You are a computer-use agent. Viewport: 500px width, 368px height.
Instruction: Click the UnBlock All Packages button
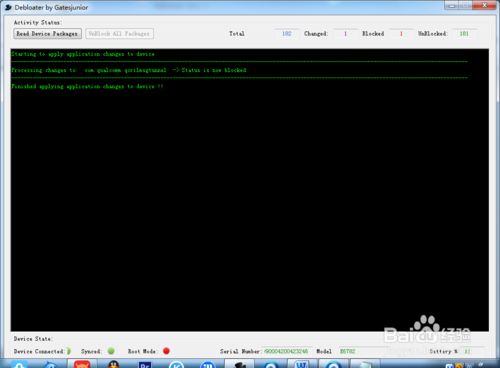pos(119,34)
